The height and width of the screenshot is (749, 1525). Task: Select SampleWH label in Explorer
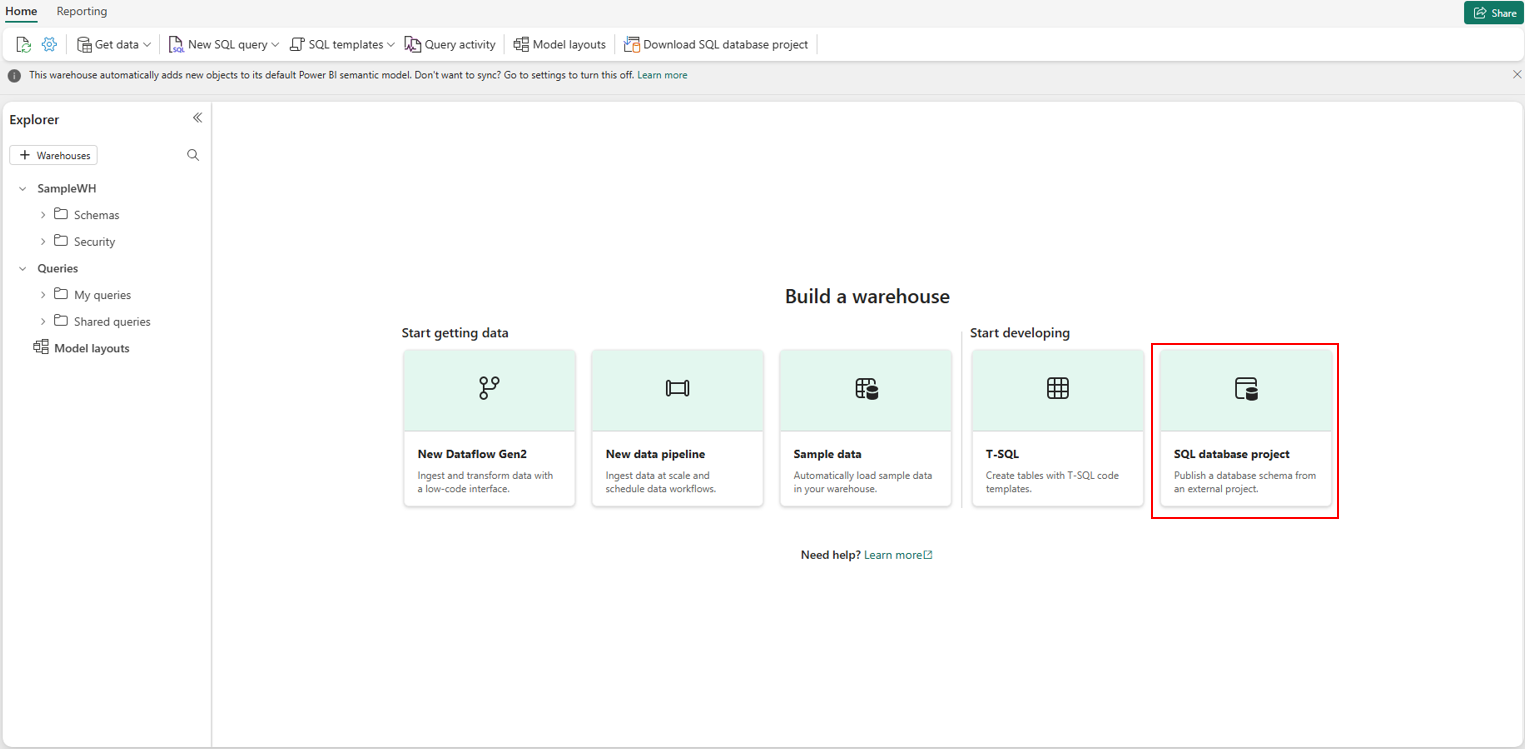point(67,188)
